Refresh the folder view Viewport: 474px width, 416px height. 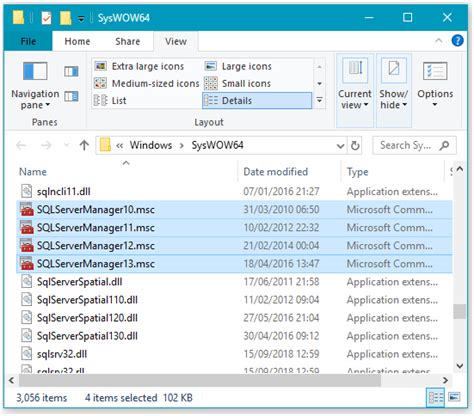pyautogui.click(x=355, y=146)
